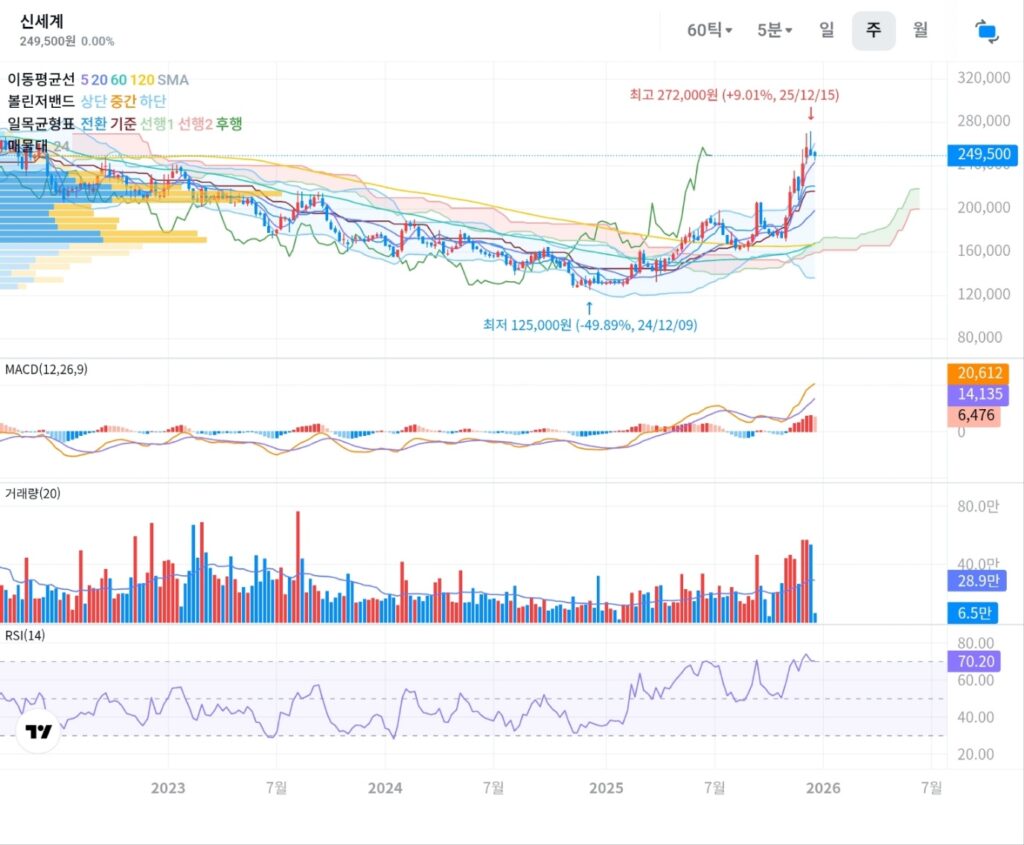Click the TradingView logo icon

click(39, 732)
